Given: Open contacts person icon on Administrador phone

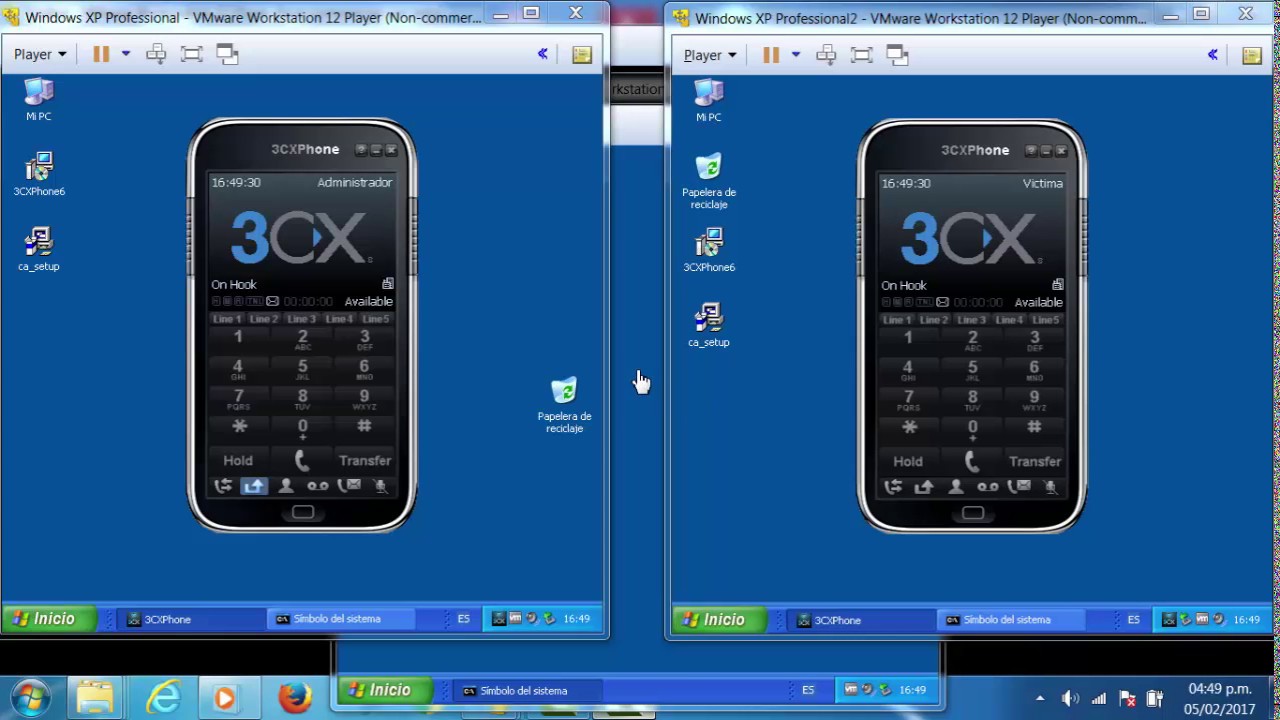Looking at the screenshot, I should [x=286, y=486].
